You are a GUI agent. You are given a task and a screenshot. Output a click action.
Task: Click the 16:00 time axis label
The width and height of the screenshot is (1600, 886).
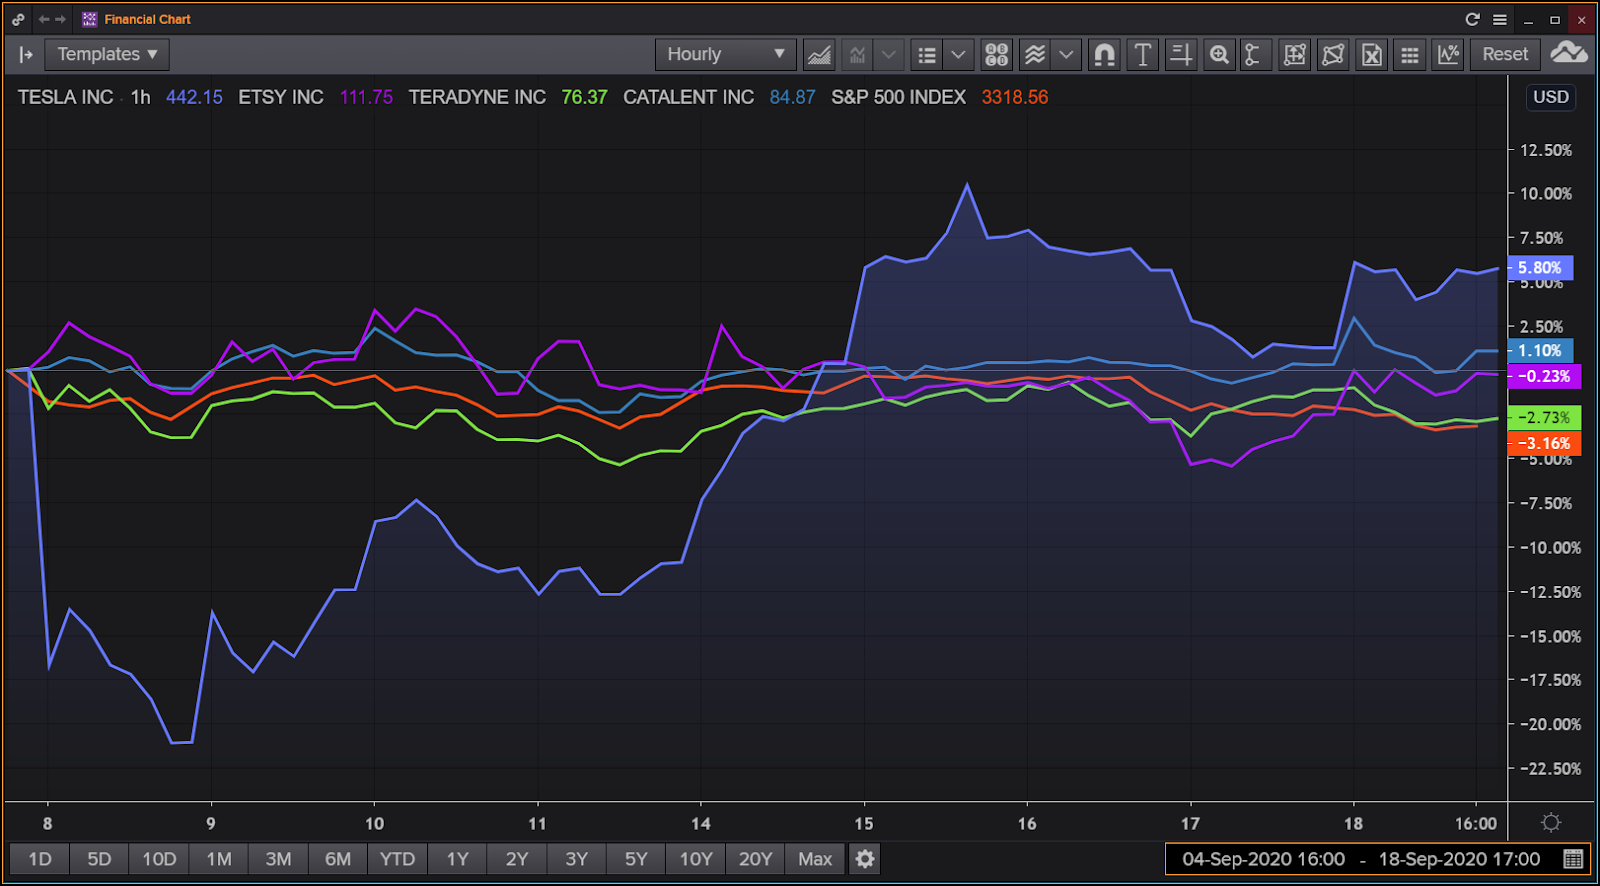tap(1476, 824)
